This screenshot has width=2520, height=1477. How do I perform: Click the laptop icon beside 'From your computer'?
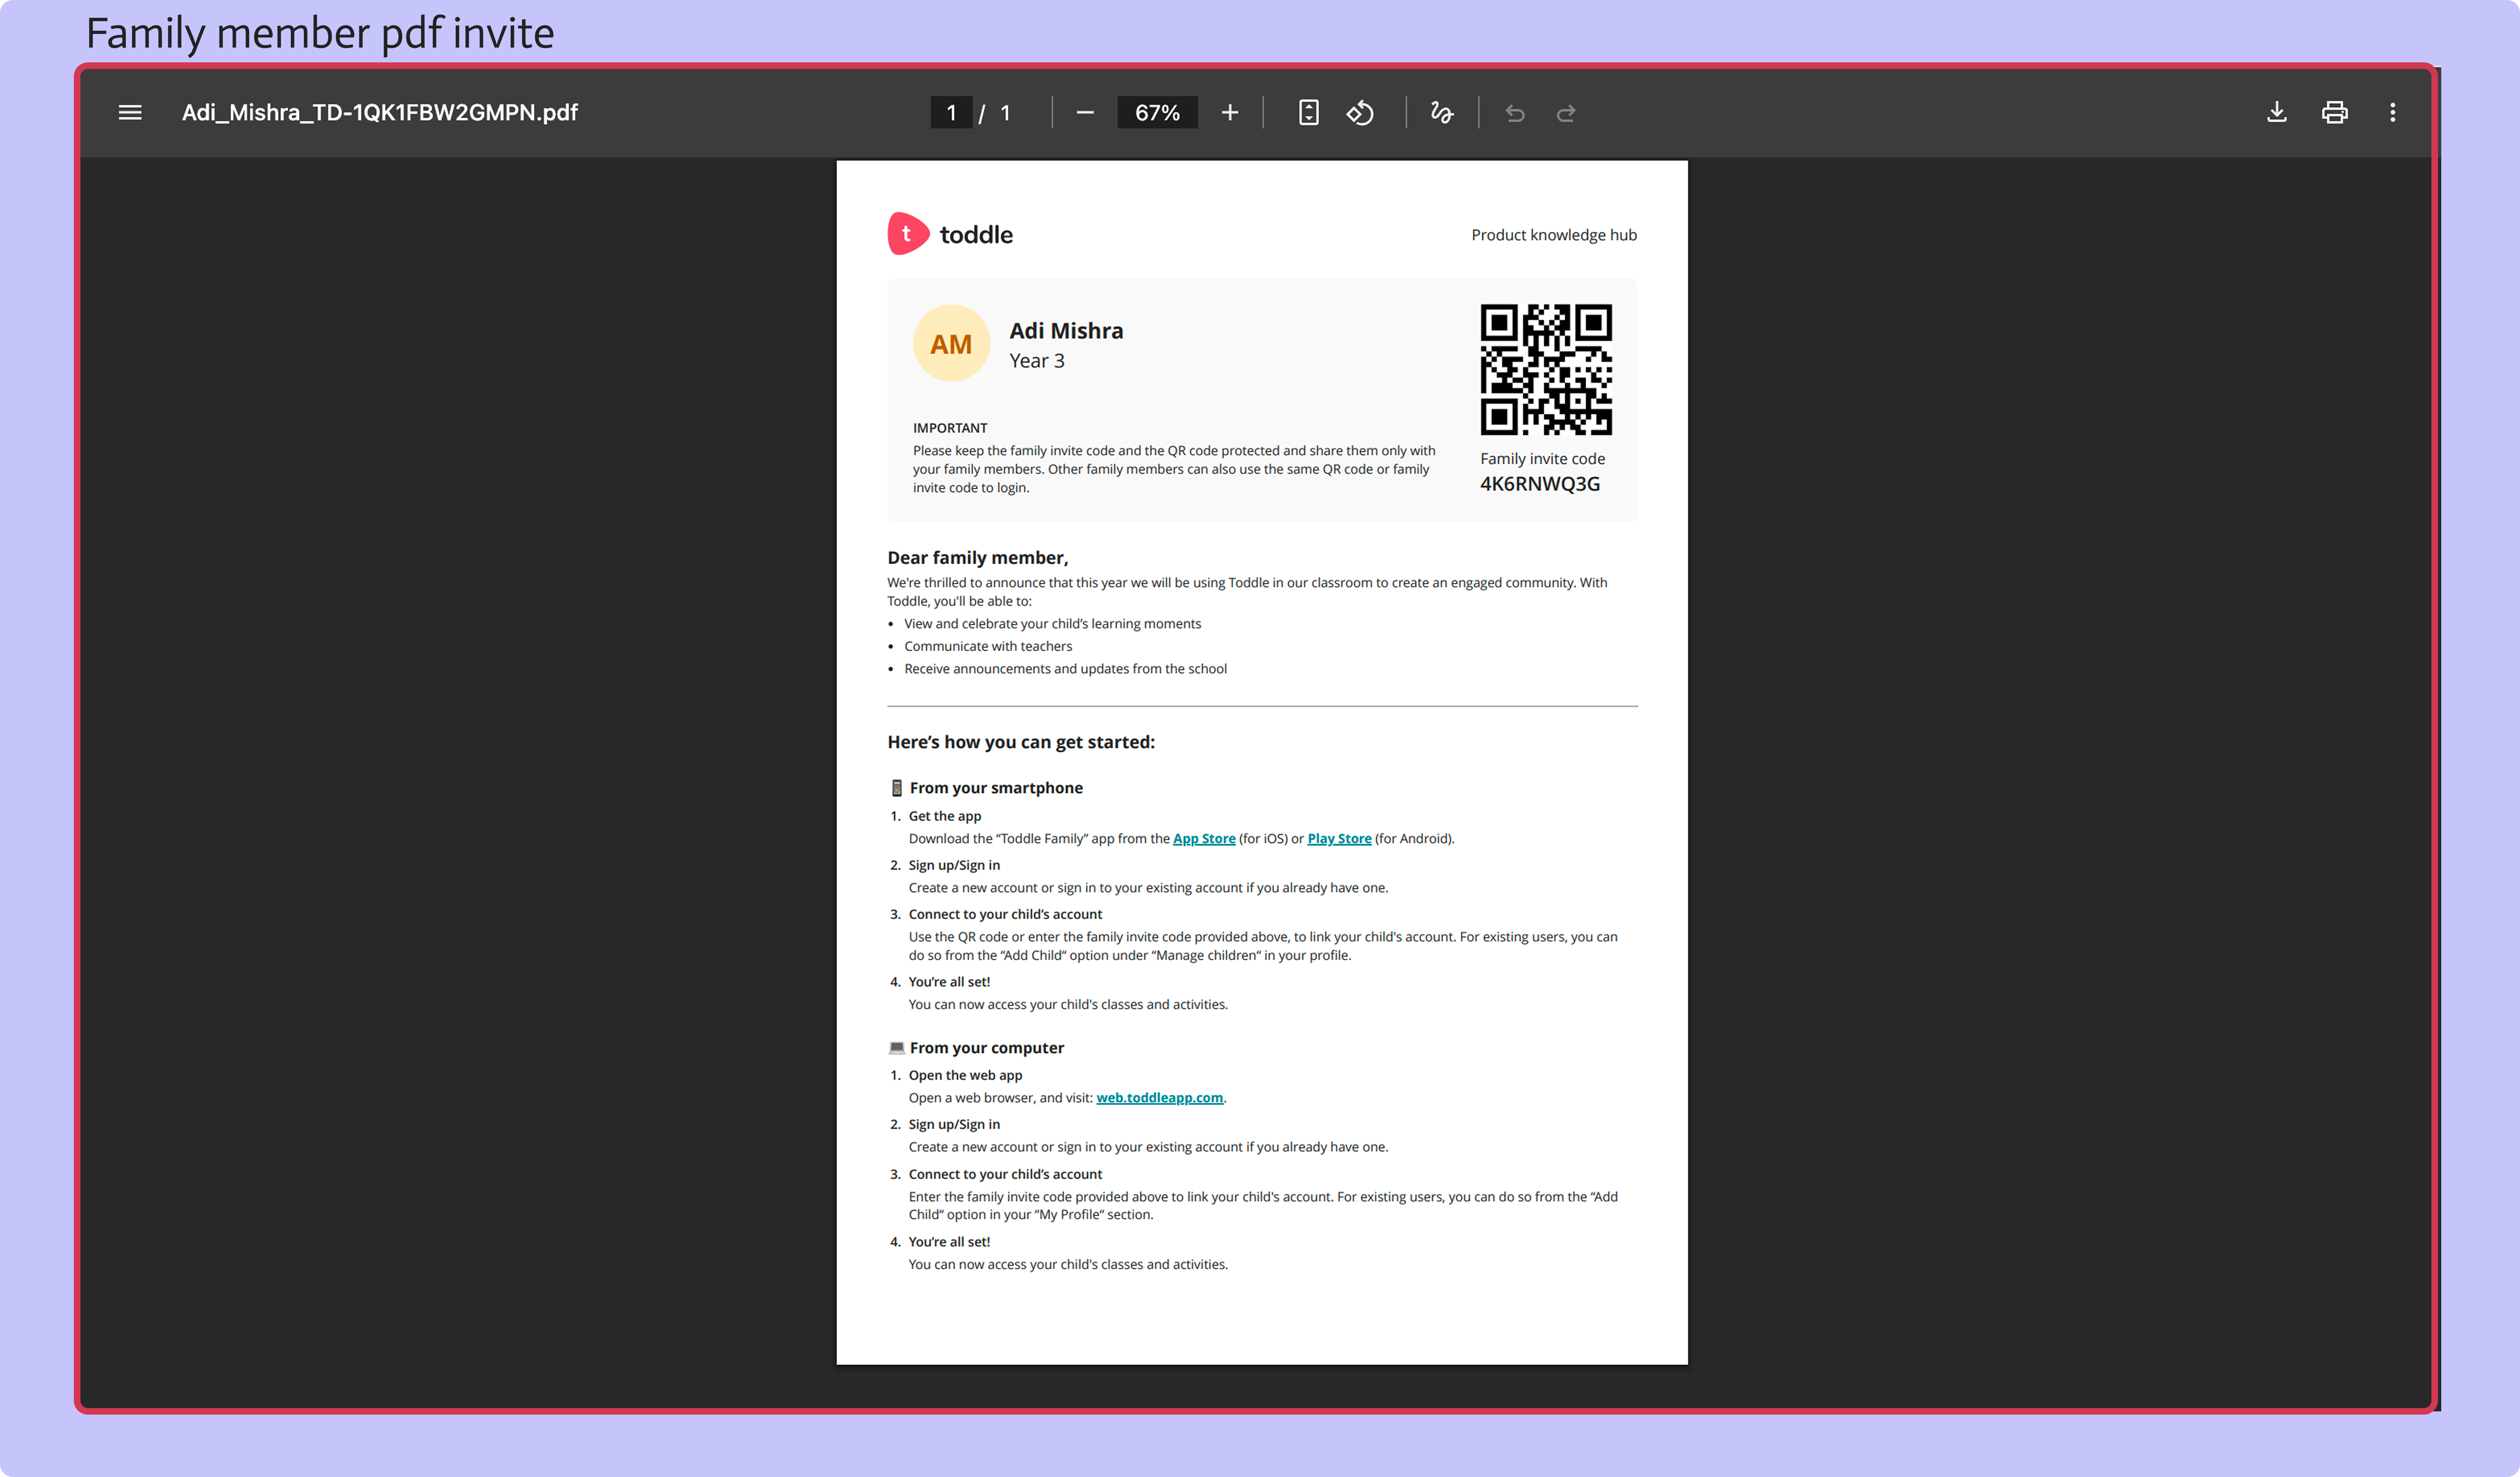(897, 1048)
